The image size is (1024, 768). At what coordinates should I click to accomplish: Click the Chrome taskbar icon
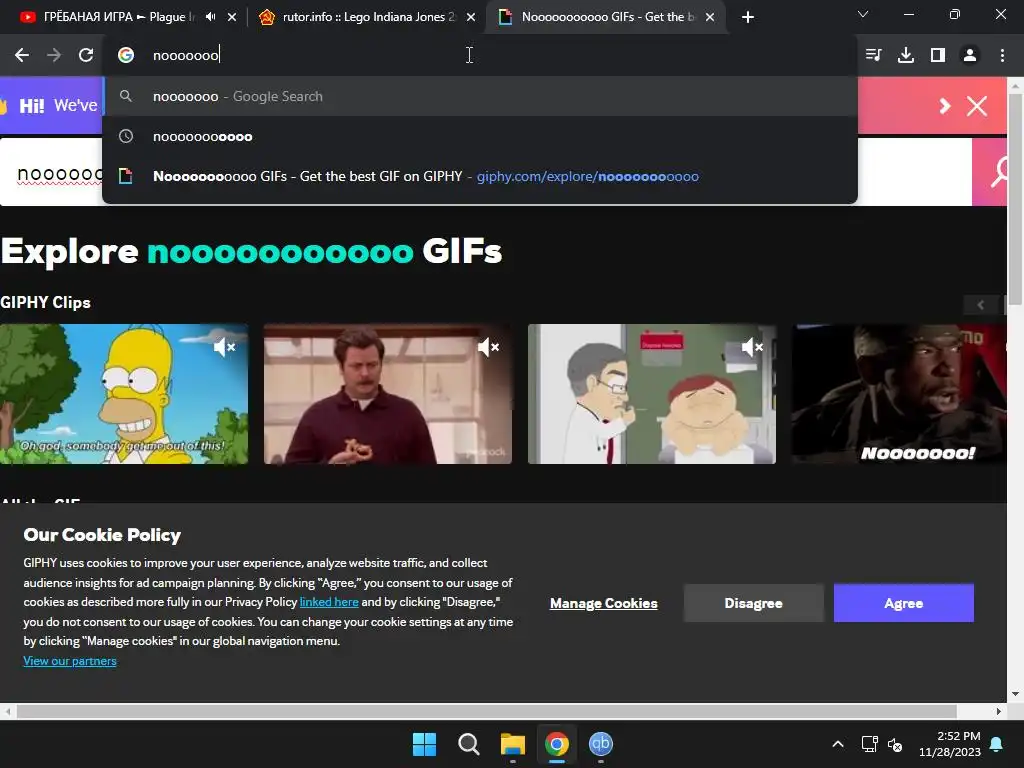556,744
